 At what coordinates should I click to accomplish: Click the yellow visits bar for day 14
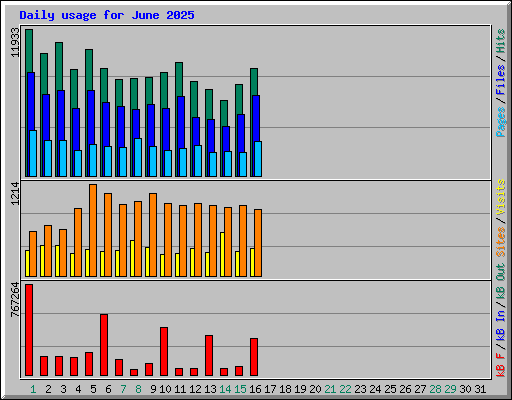coord(222,254)
